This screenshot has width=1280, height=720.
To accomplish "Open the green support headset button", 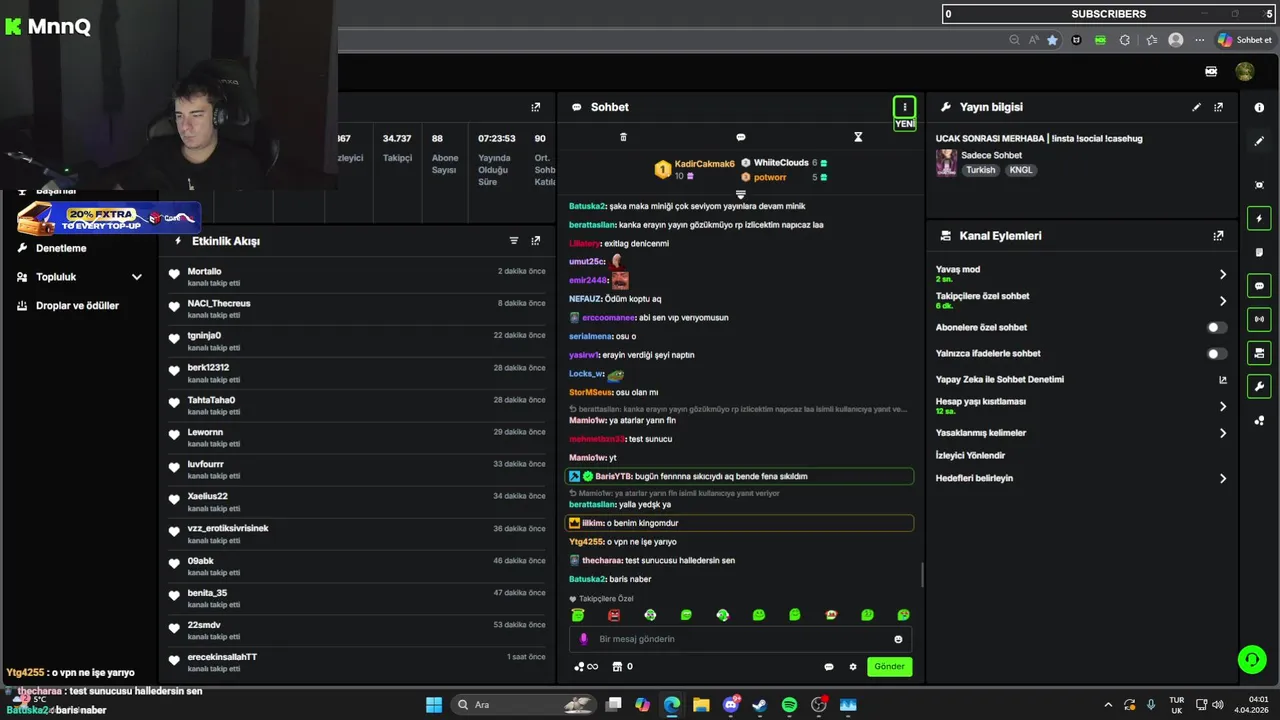I will click(1252, 659).
